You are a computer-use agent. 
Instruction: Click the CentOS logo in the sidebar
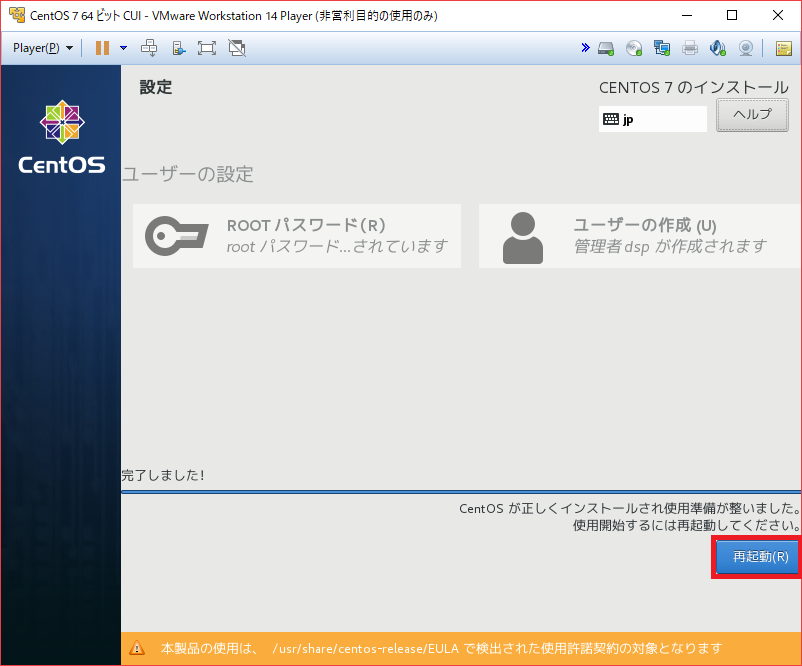pos(62,137)
